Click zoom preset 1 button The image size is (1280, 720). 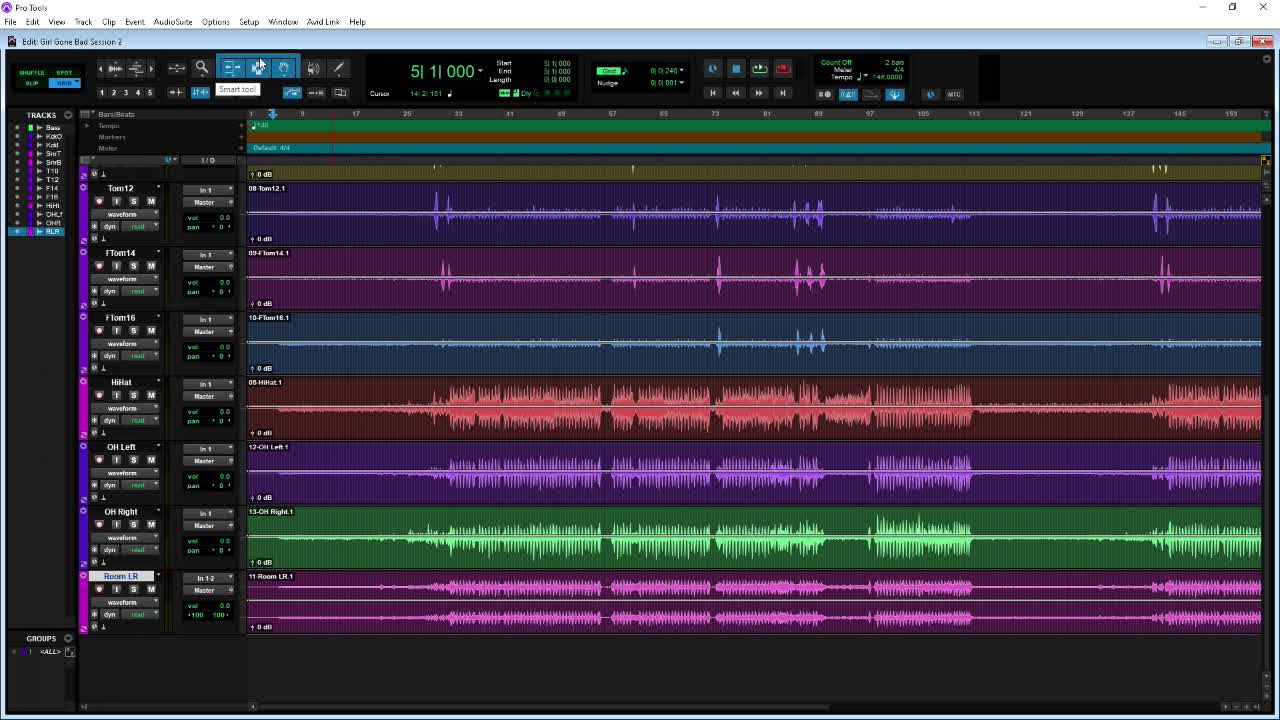coord(101,93)
